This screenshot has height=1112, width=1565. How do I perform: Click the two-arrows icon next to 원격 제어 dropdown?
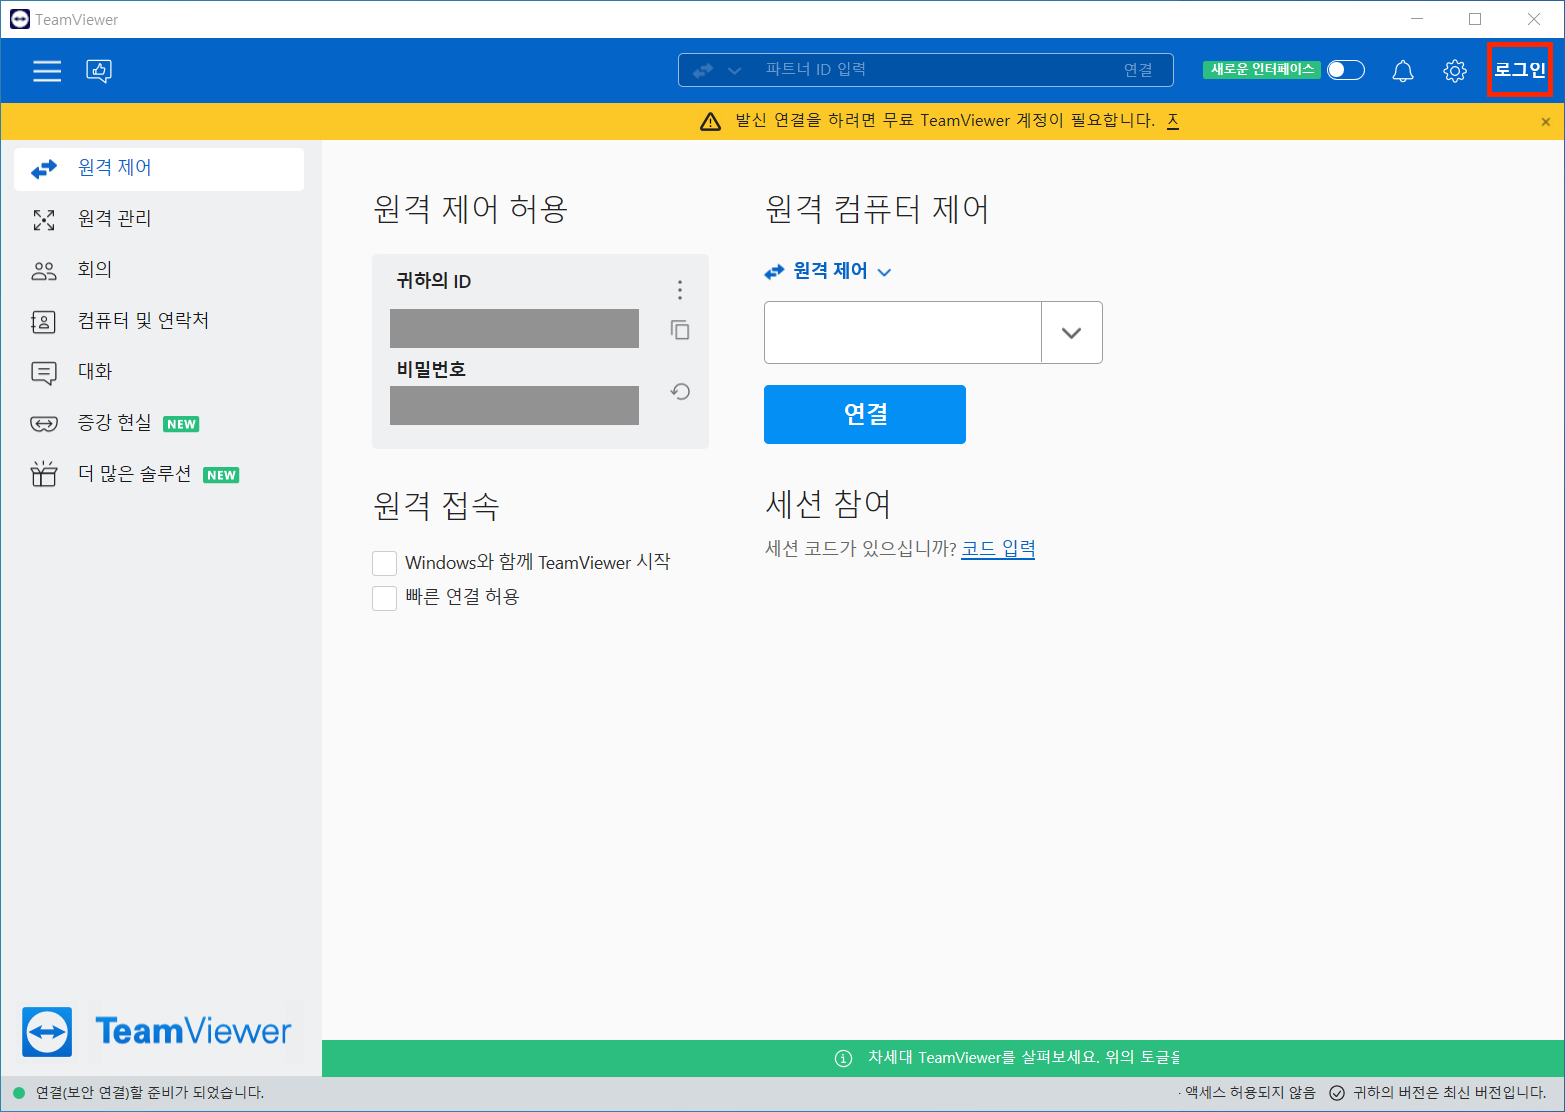(774, 272)
